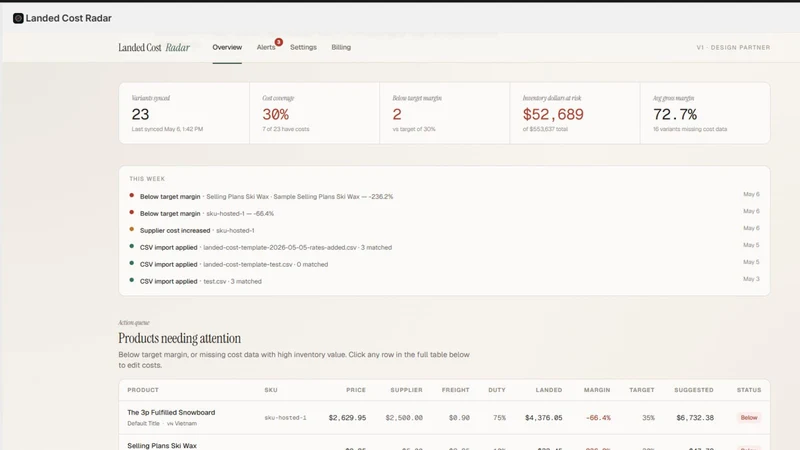Click the red Alerts notification badge
The height and width of the screenshot is (450, 800).
[279, 42]
